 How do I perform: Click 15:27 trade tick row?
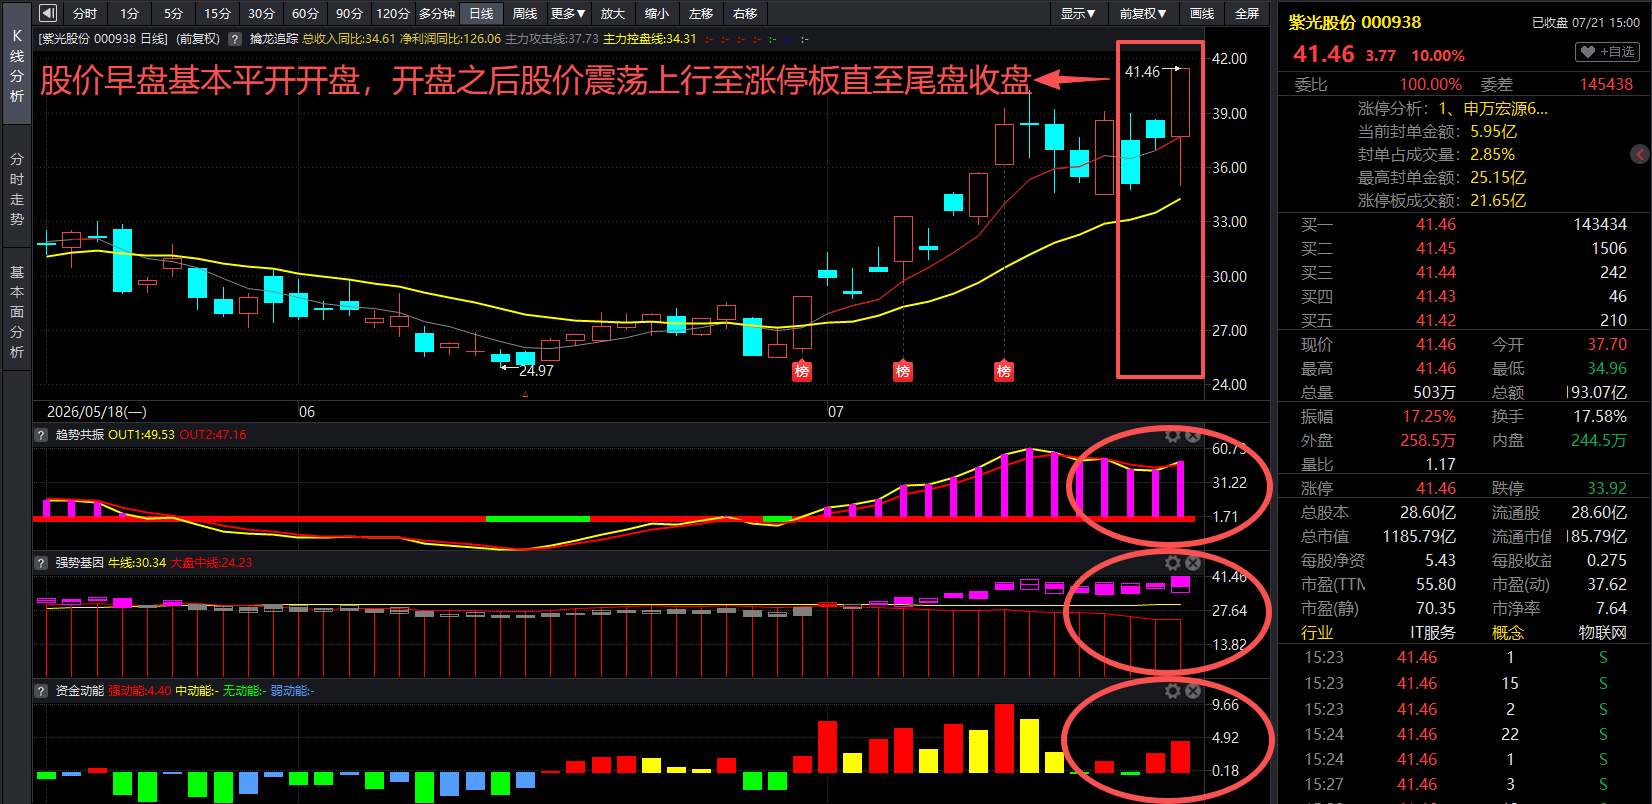1464,784
